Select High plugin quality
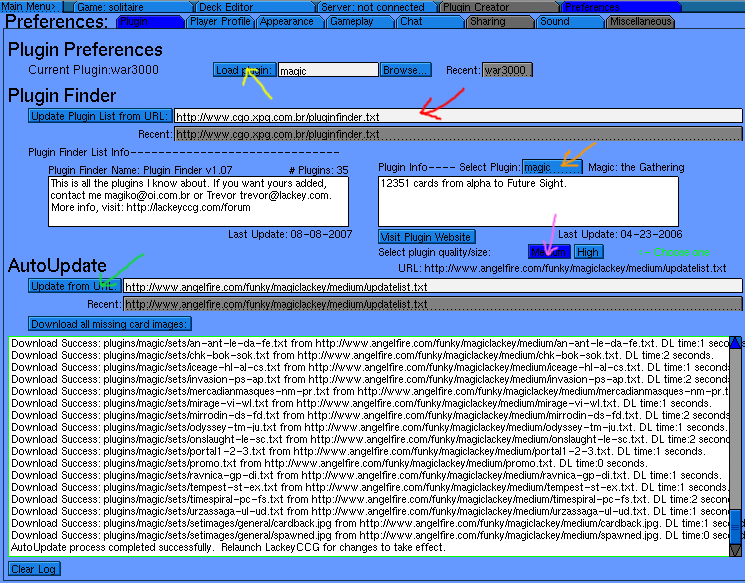This screenshot has width=745, height=583. point(588,252)
